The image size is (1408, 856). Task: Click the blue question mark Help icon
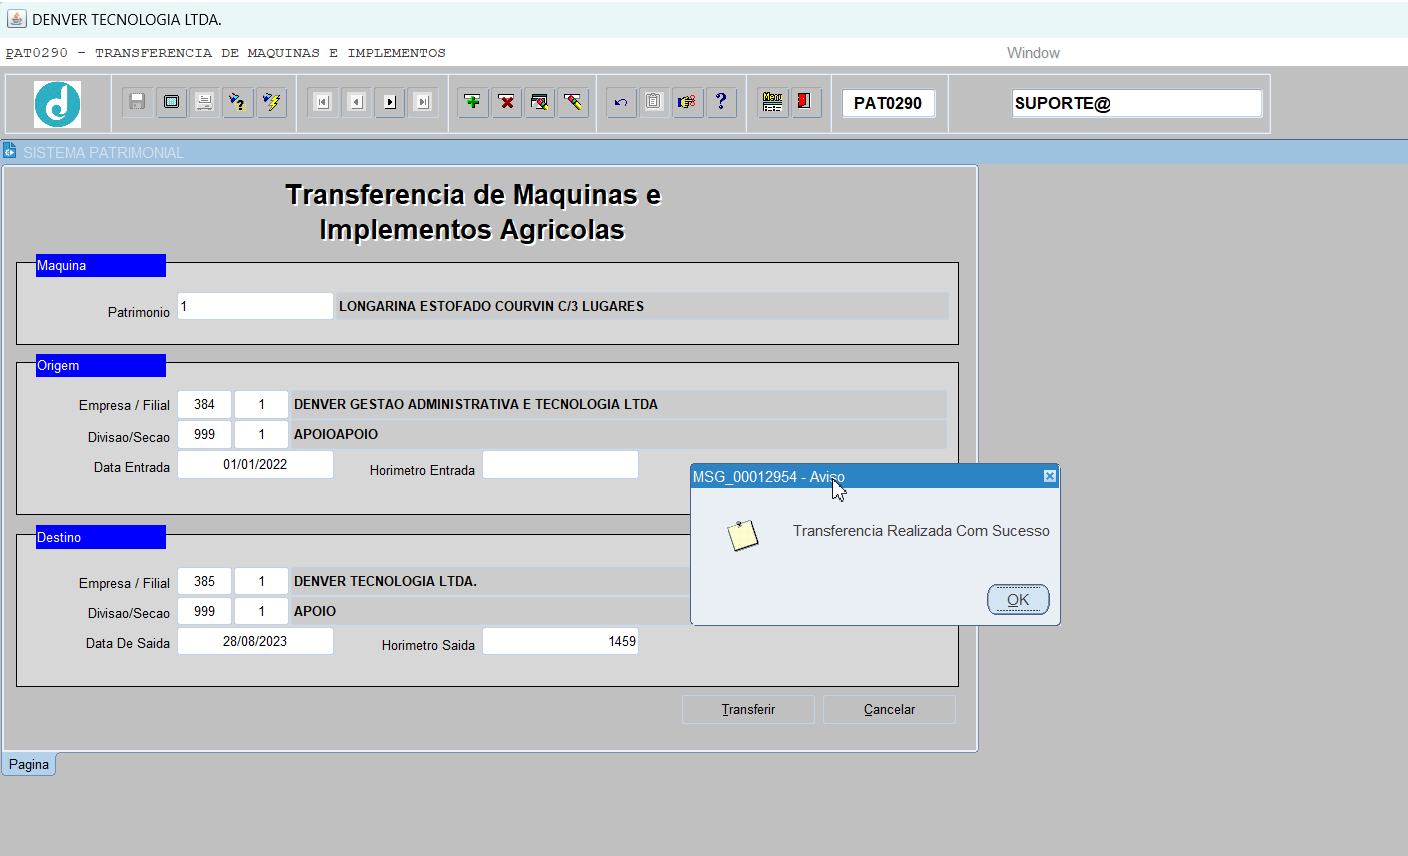721,102
